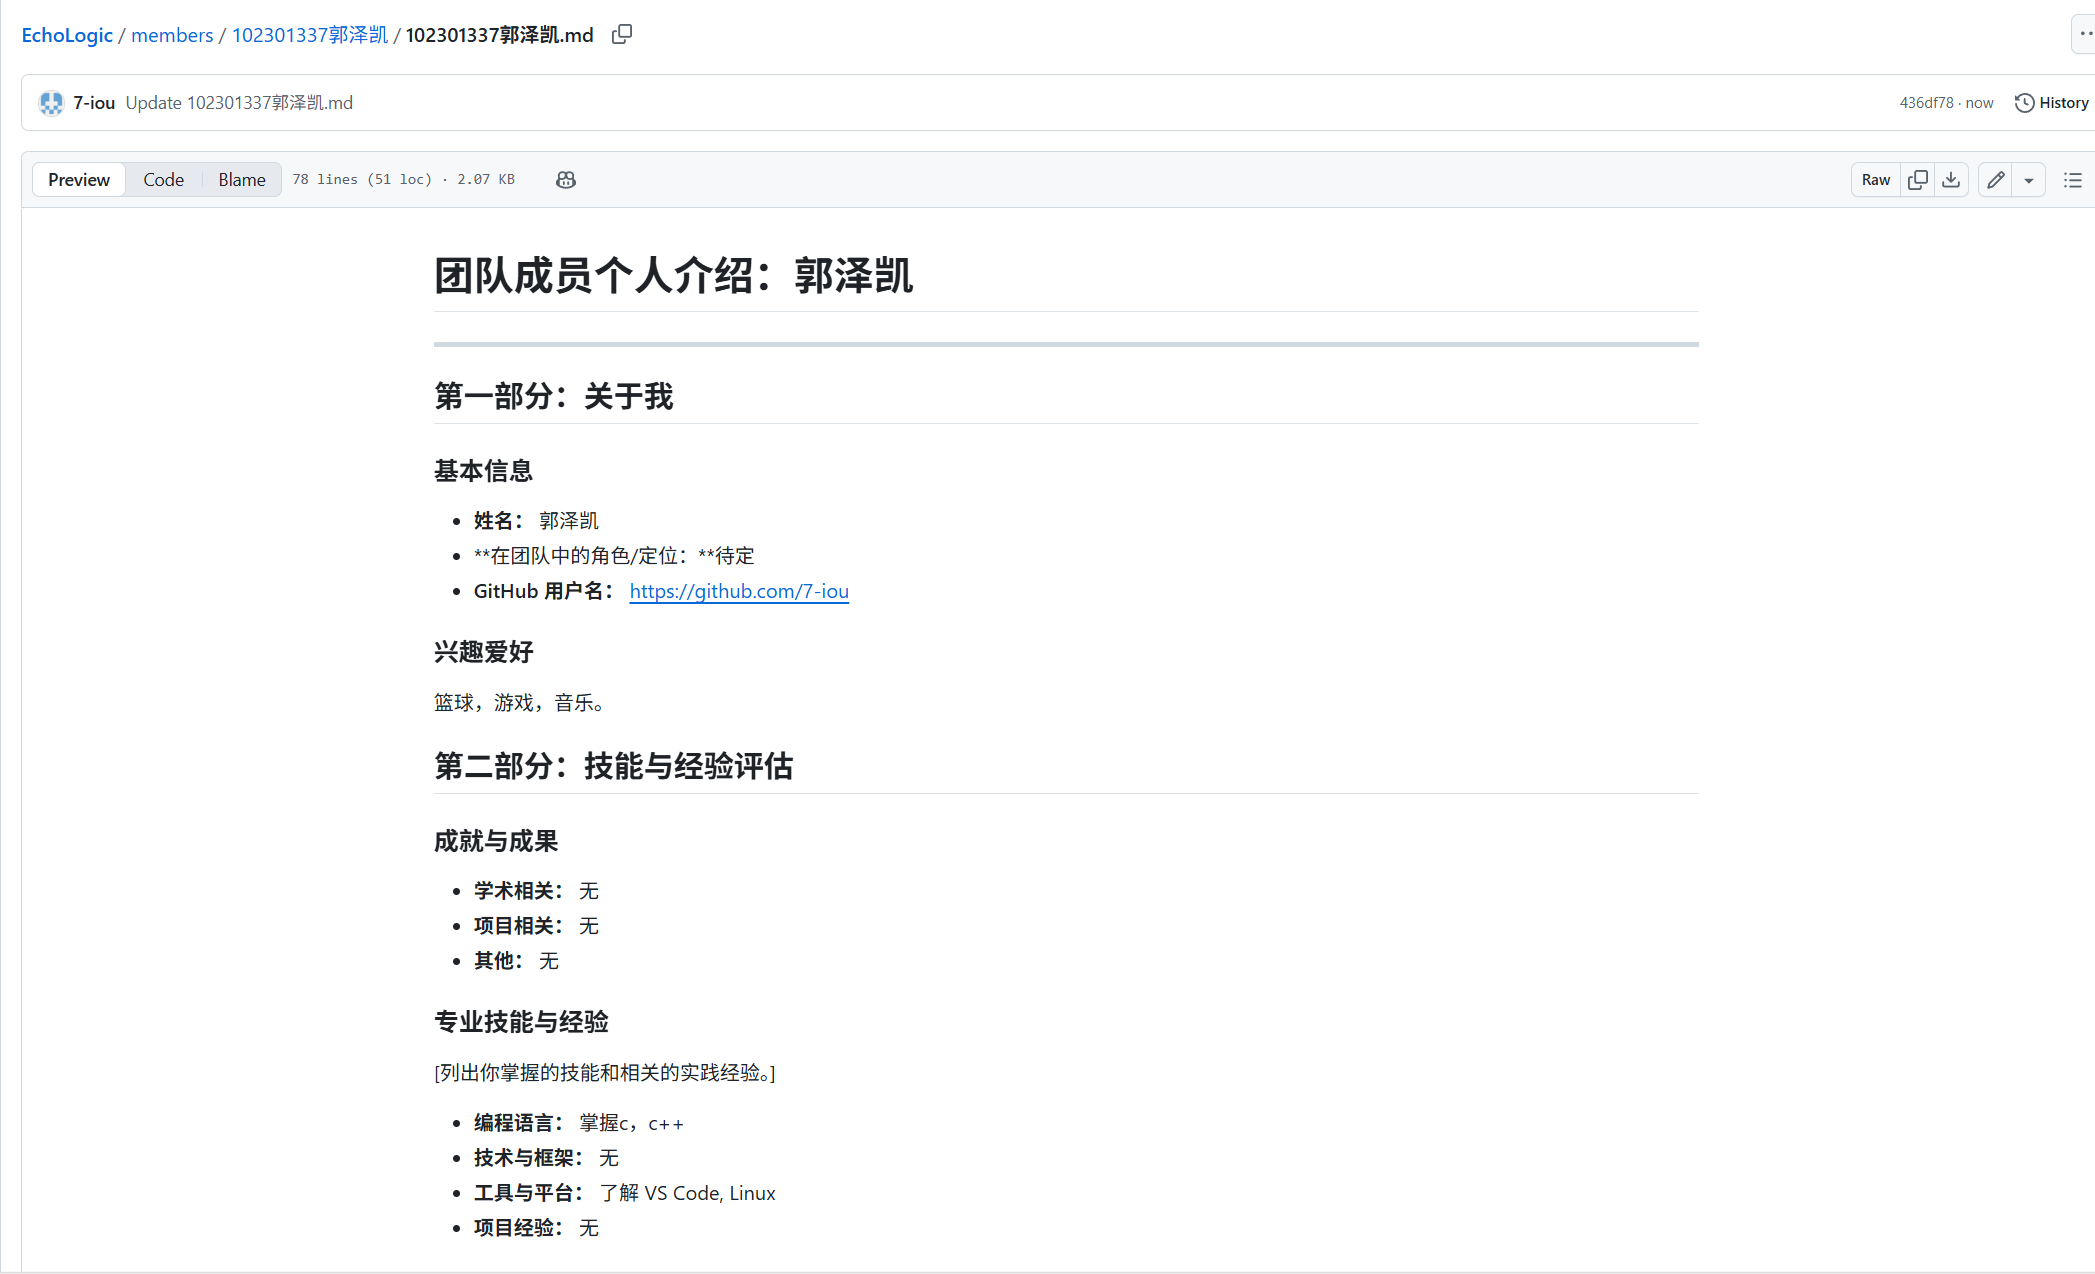Select the Preview tab
The width and height of the screenshot is (2095, 1274).
(78, 179)
